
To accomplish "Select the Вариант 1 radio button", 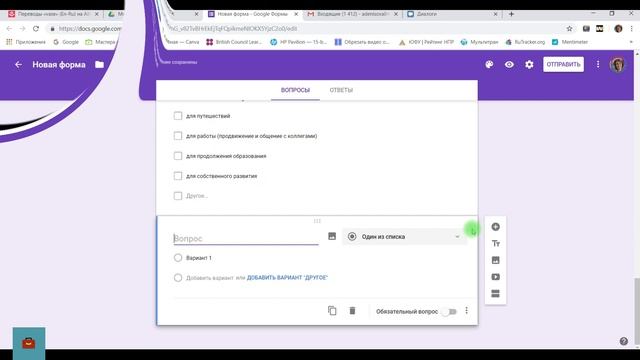I will pyautogui.click(x=178, y=258).
